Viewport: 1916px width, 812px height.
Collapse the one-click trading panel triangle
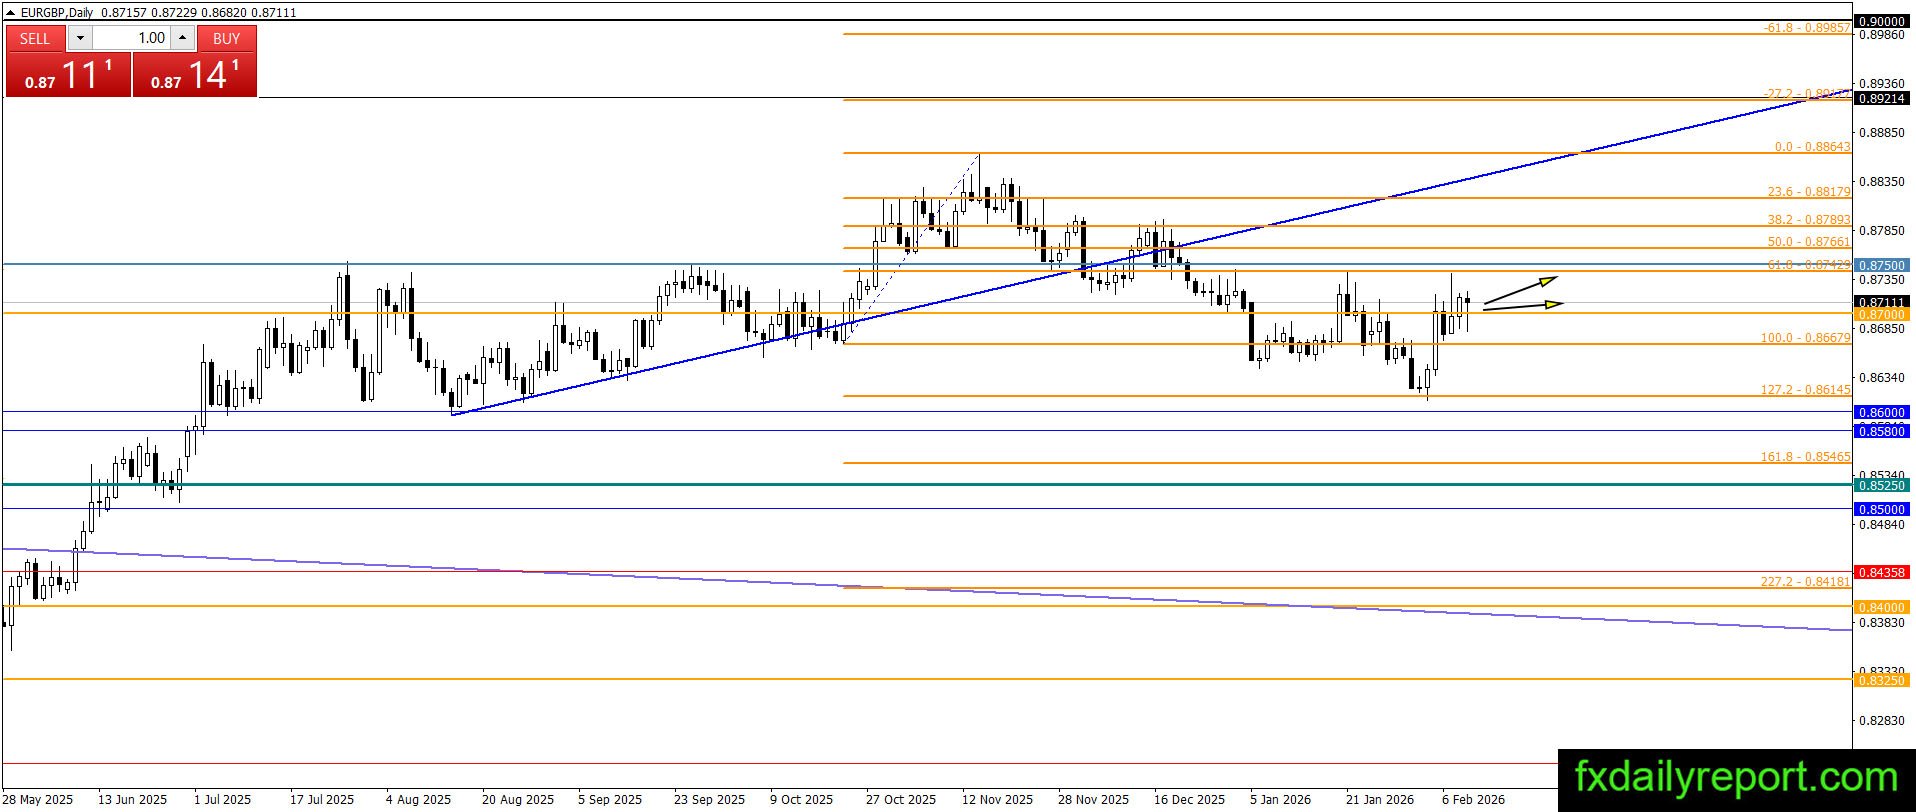click(11, 12)
